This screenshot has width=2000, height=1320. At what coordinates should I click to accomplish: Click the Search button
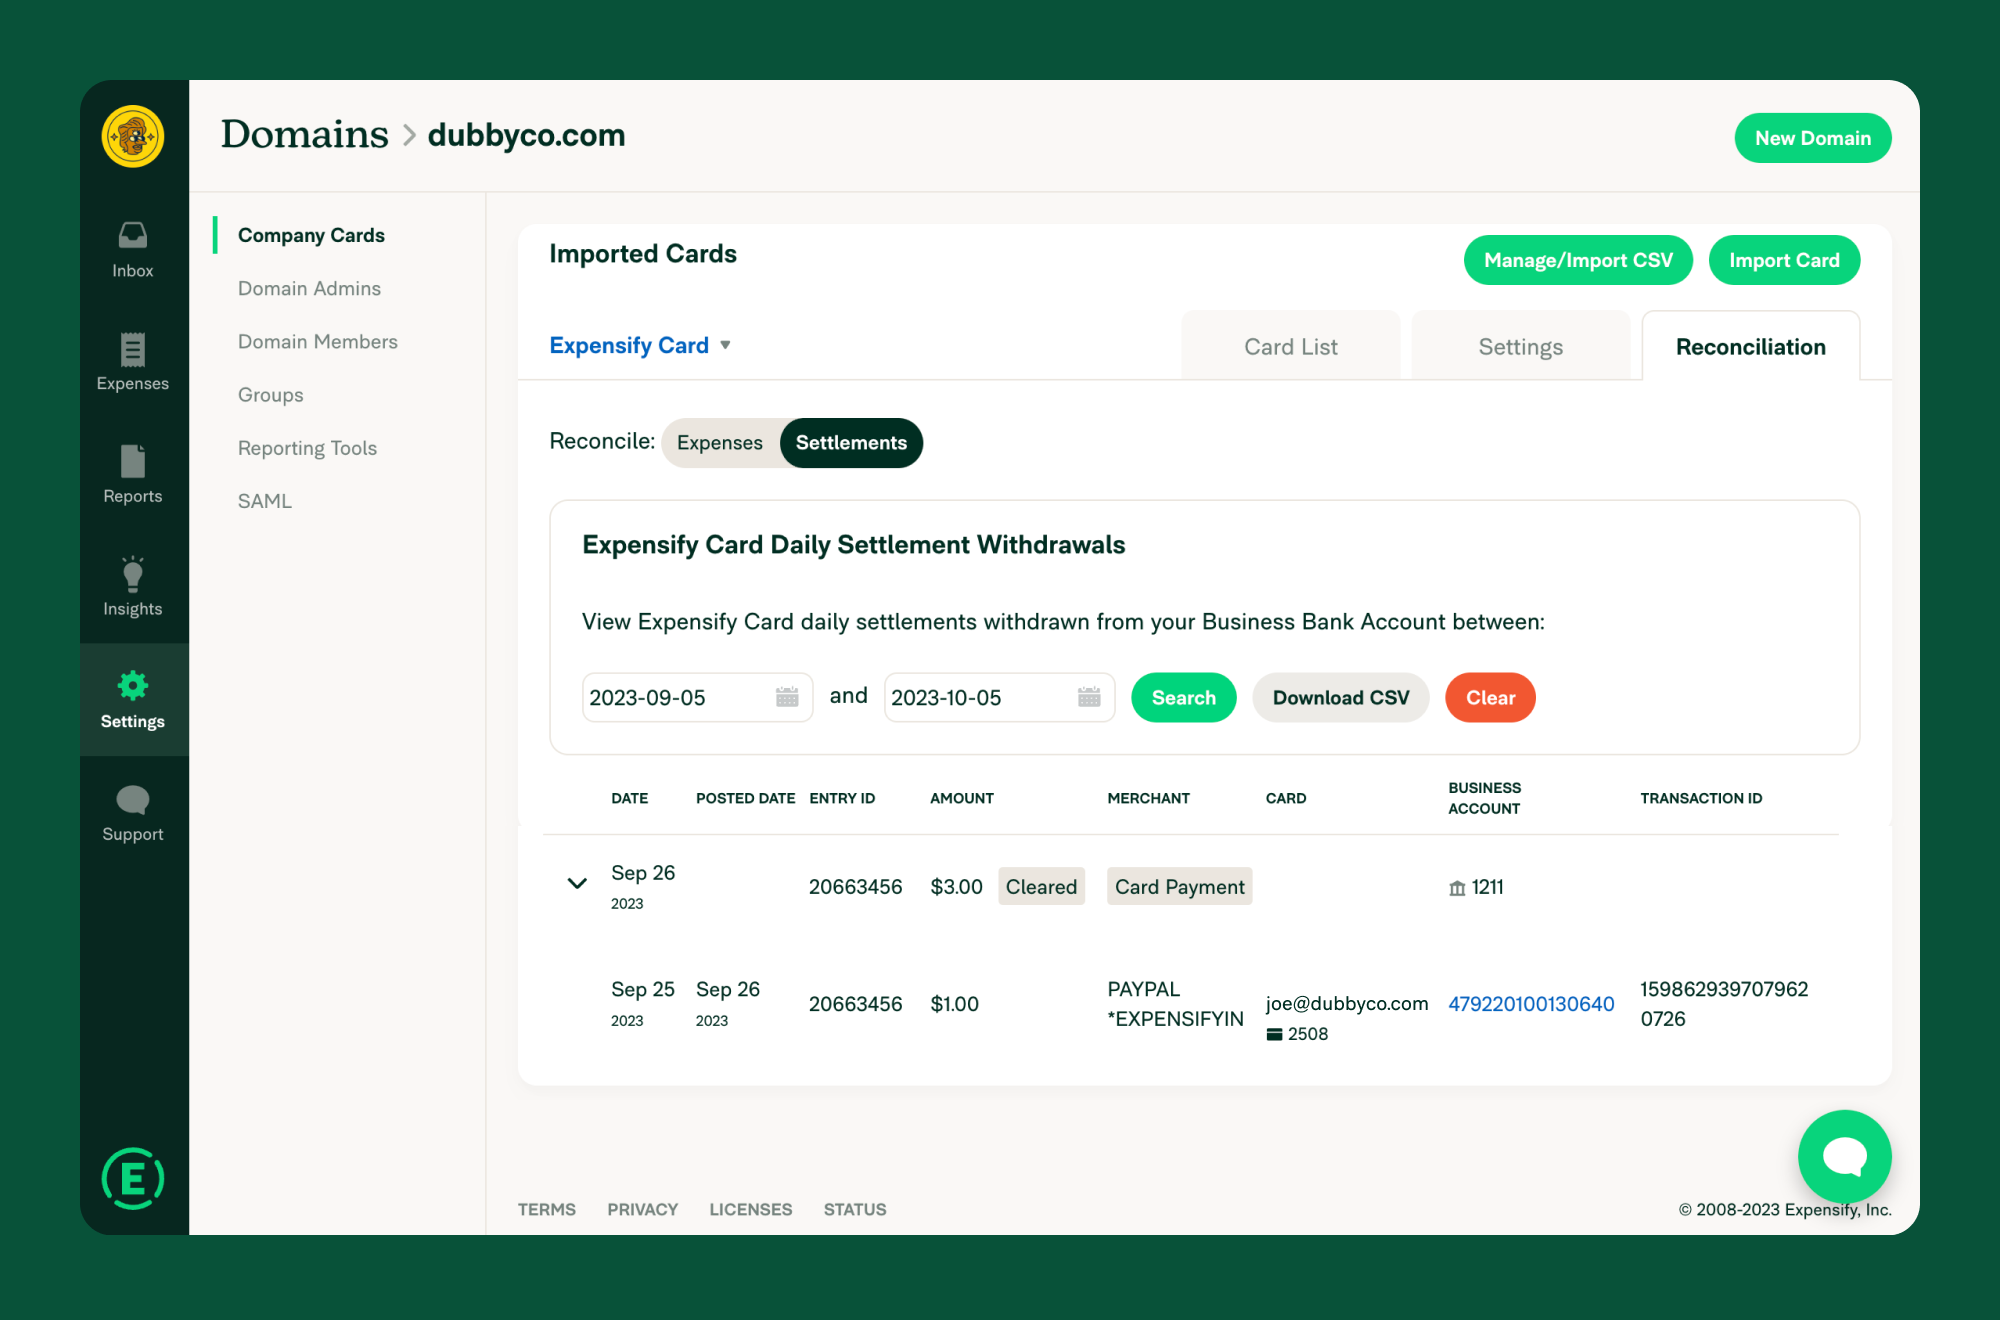[1183, 697]
